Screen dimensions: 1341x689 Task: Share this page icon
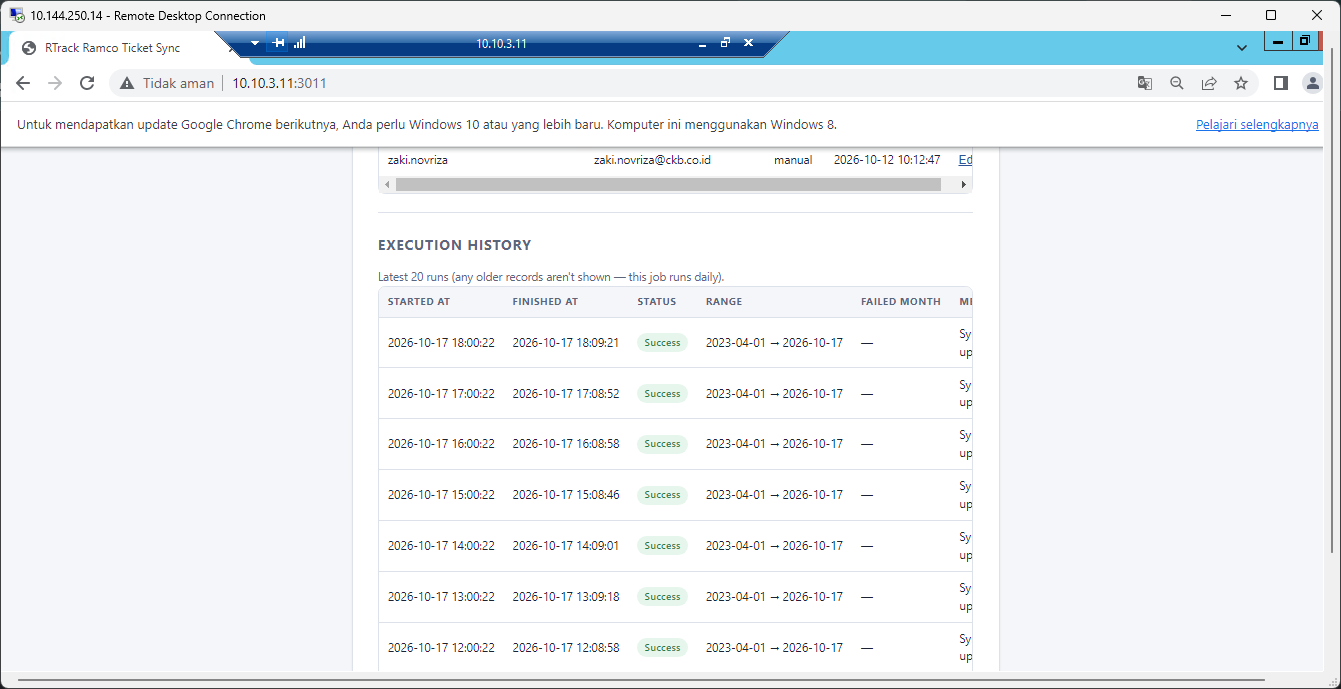(1209, 83)
